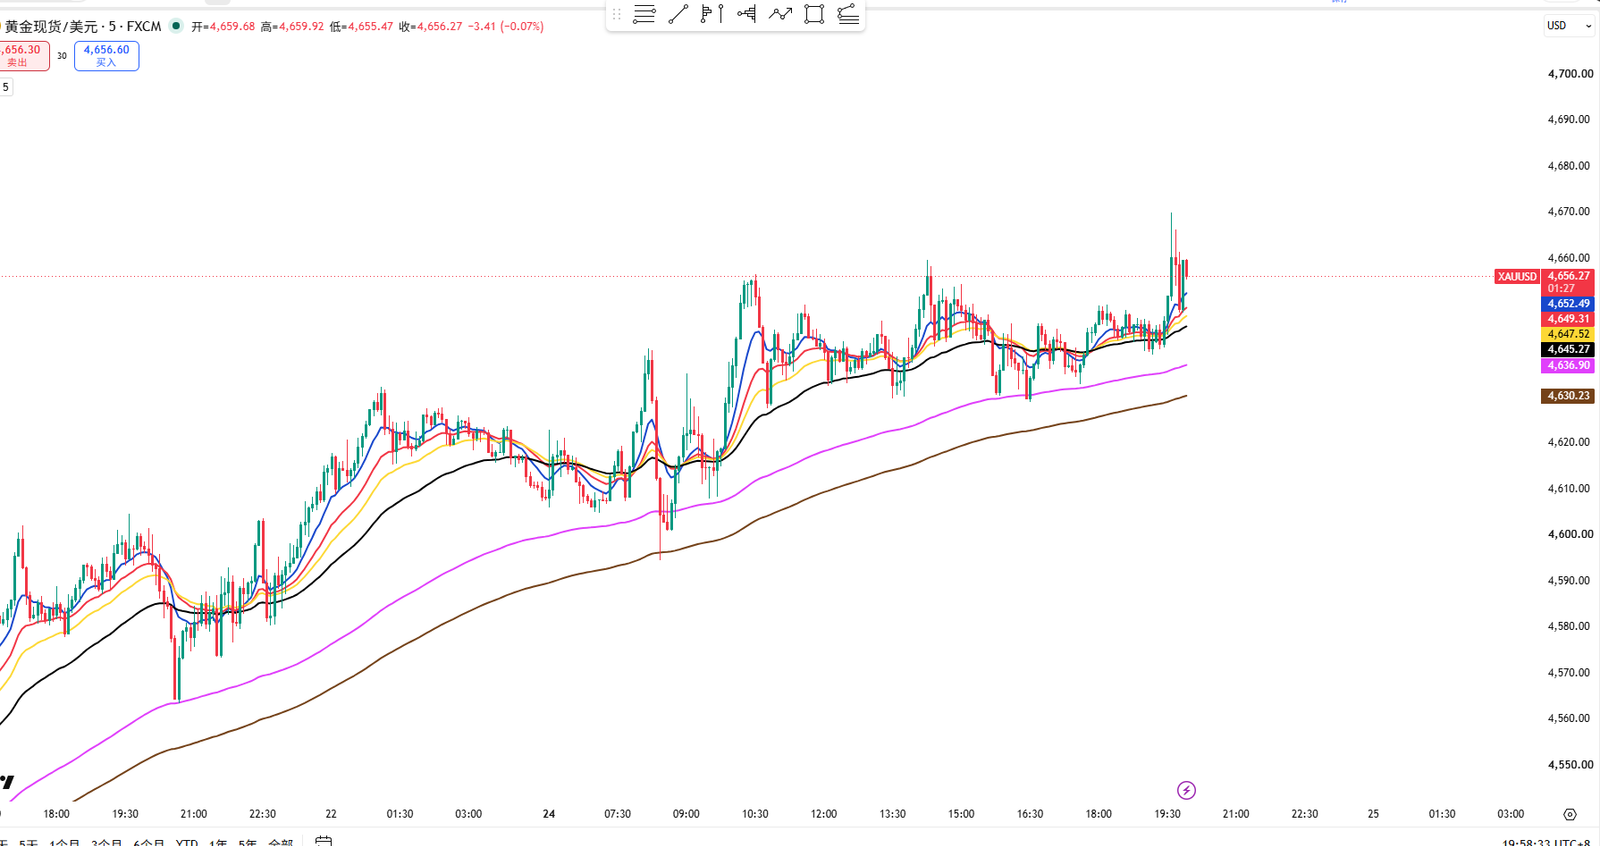Select the arrow path drawing tool
The height and width of the screenshot is (846, 1600).
point(780,14)
